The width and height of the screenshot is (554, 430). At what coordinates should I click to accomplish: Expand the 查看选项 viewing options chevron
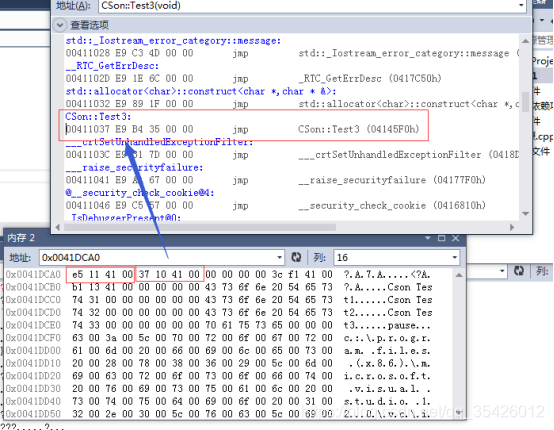pos(60,25)
